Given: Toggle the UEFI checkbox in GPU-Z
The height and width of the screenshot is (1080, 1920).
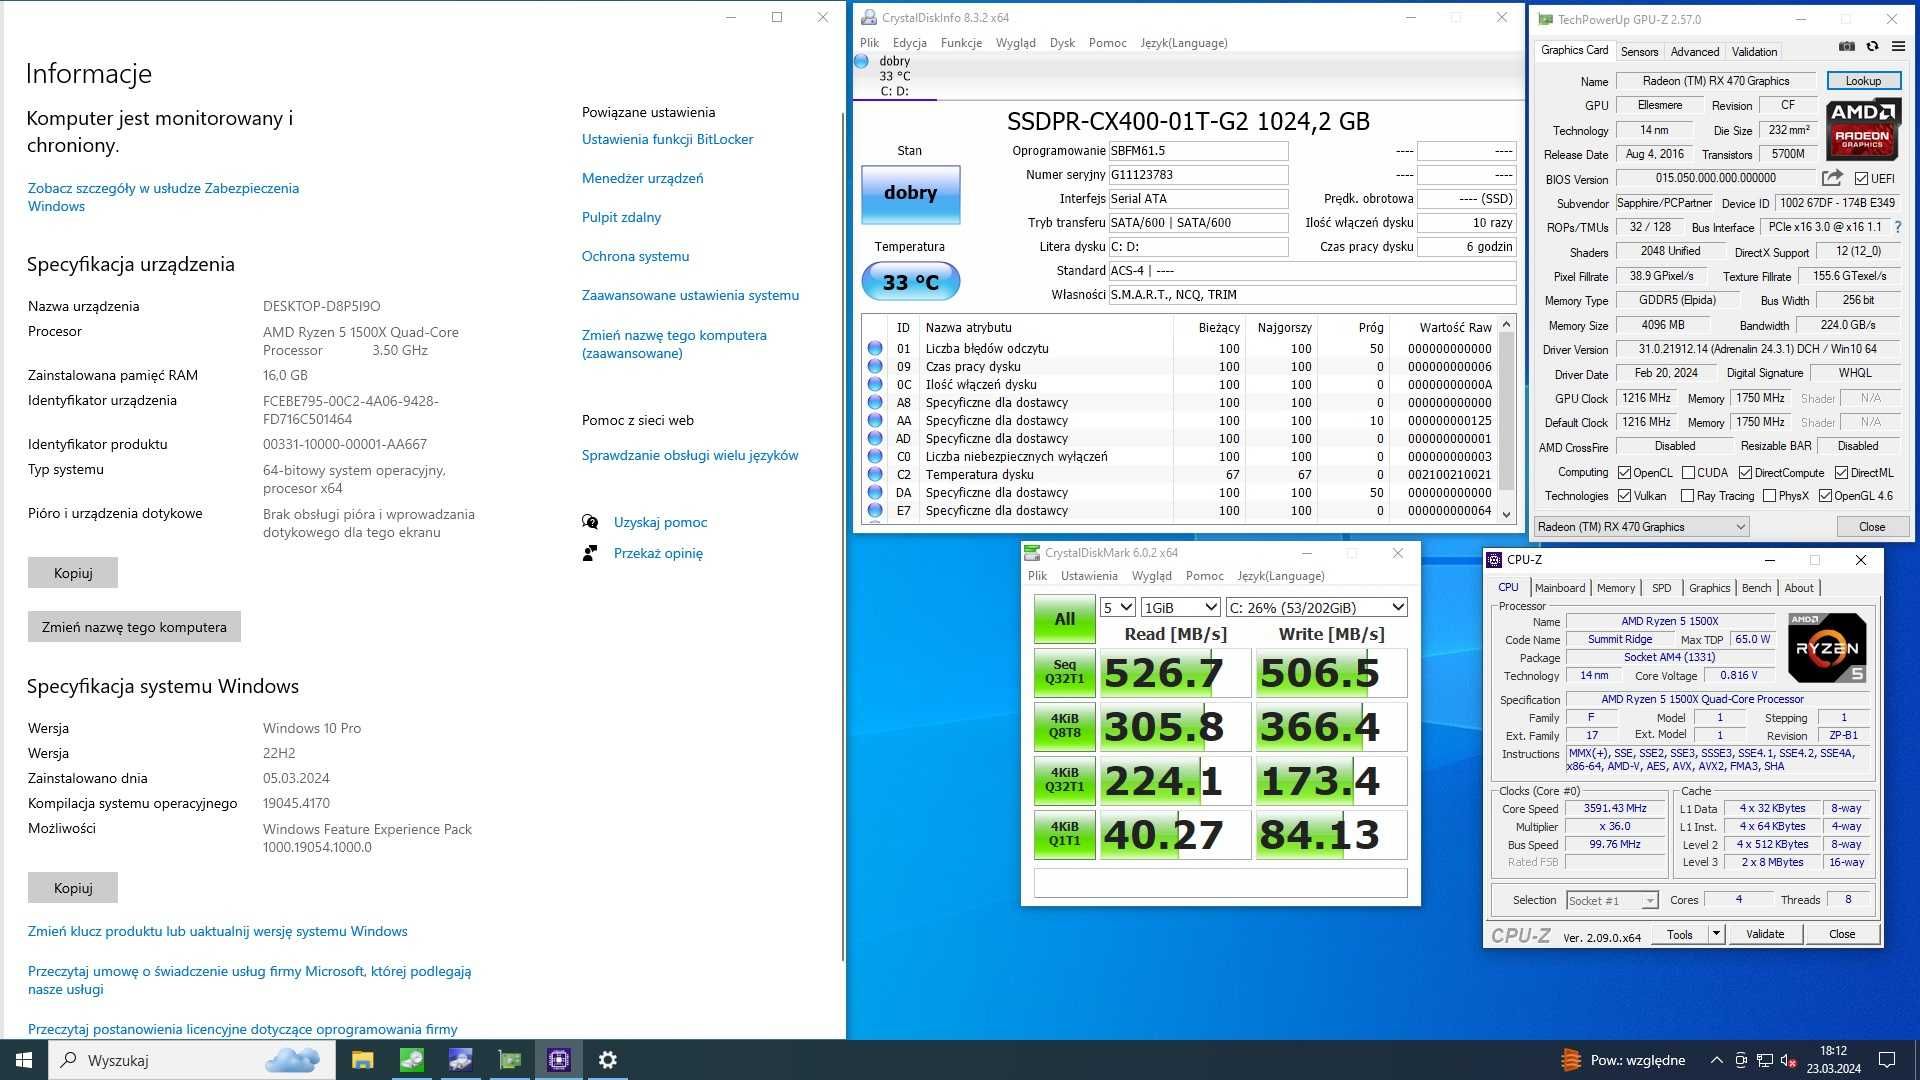Looking at the screenshot, I should [1861, 179].
